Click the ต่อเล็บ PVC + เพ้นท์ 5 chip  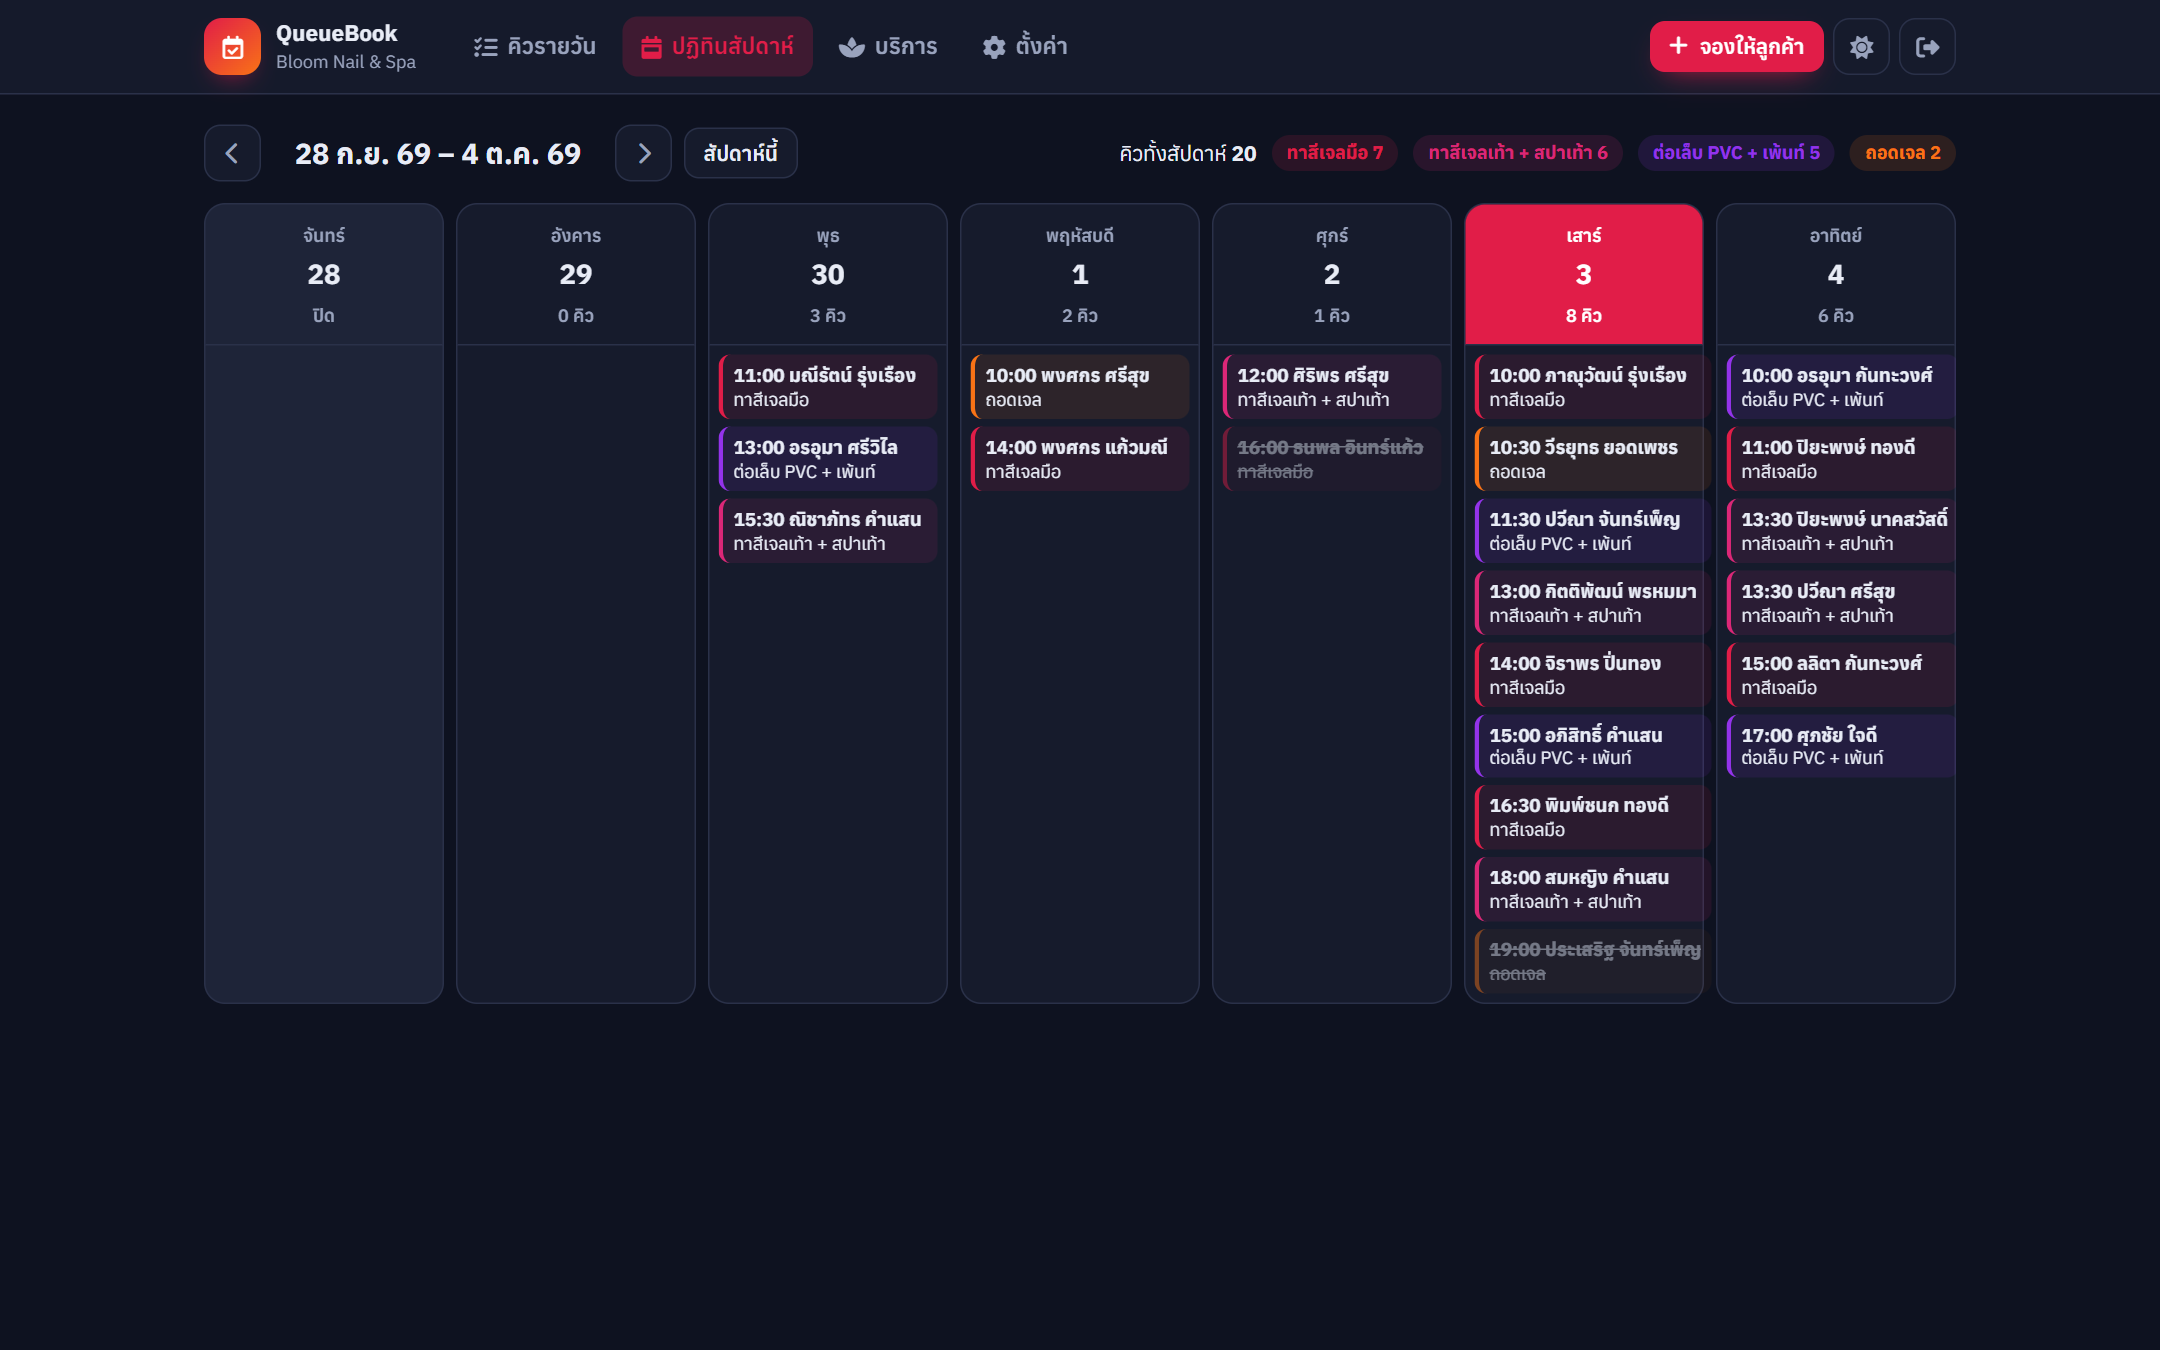point(1735,153)
